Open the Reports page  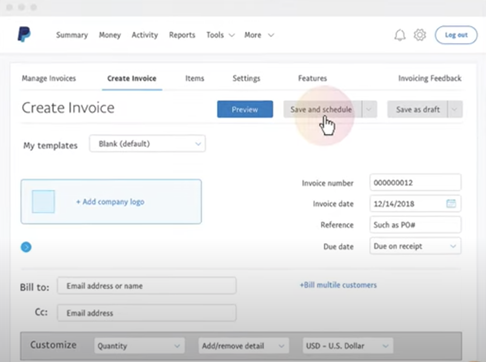pyautogui.click(x=182, y=35)
